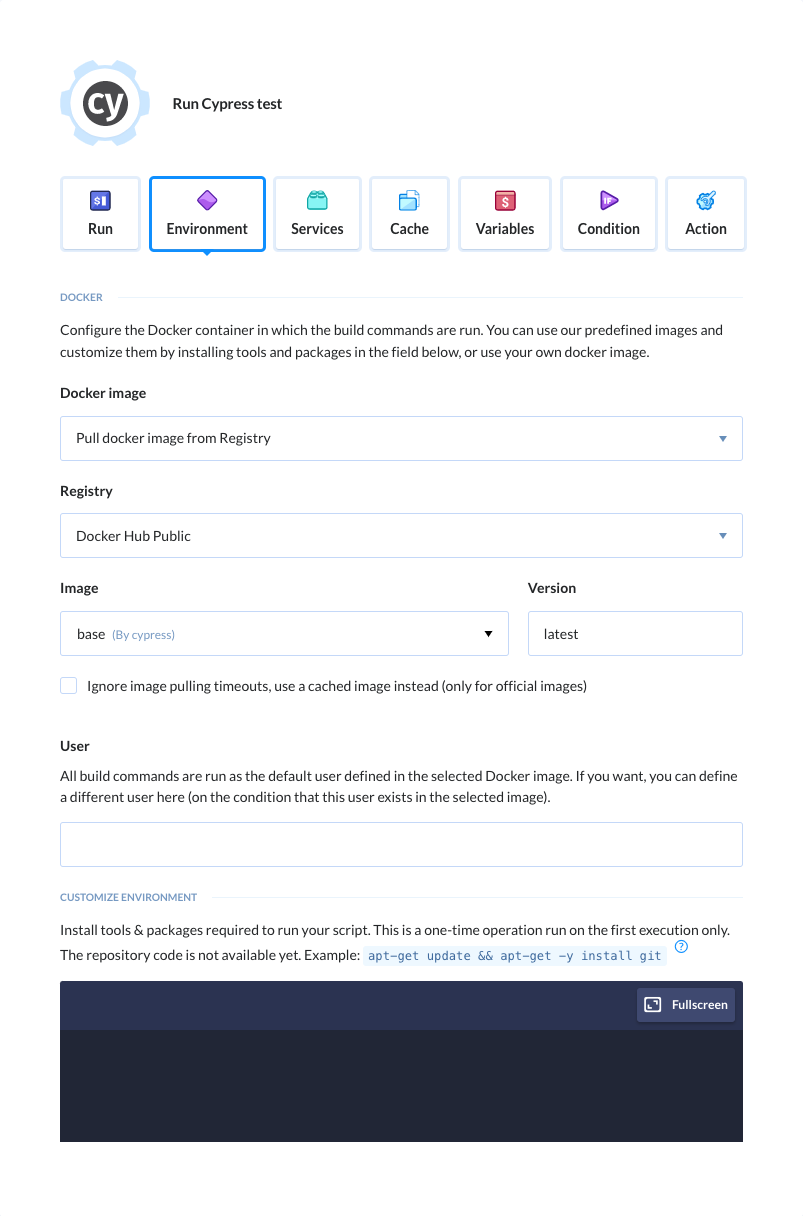Click the fullscreen expand icon in editor
Screen dimensions: 803x1216
pos(655,1004)
